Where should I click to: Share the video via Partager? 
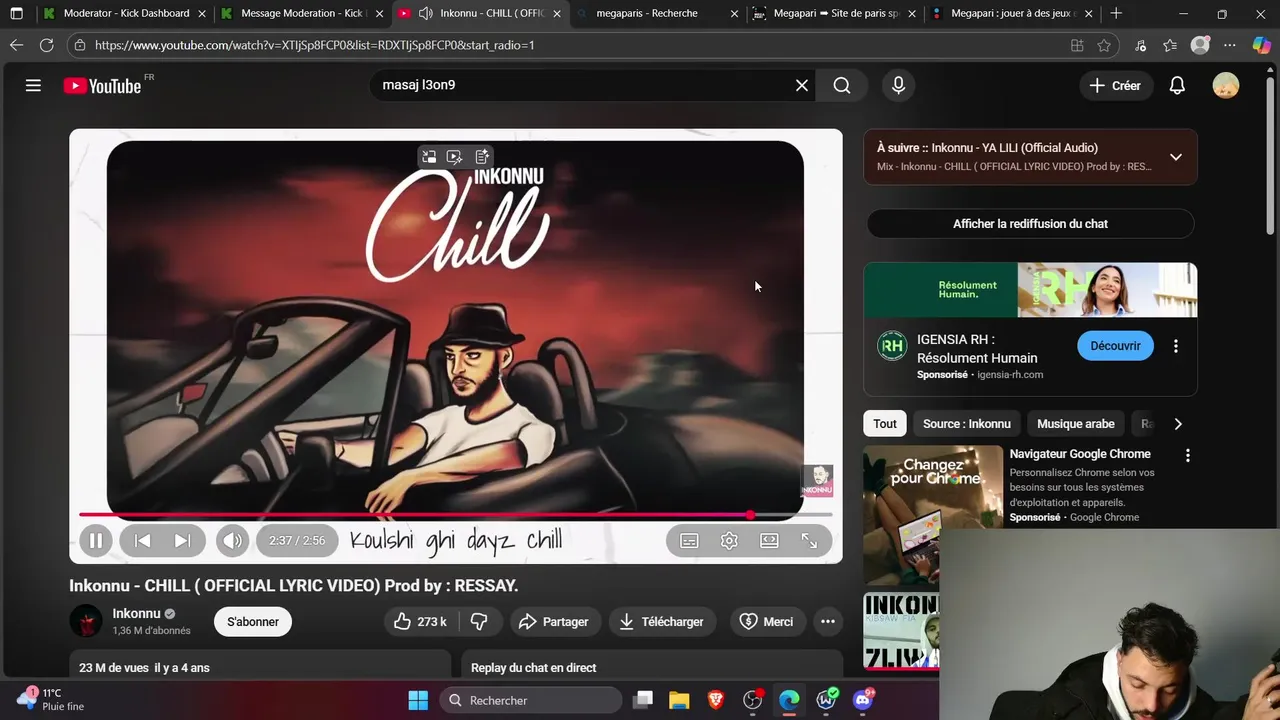pyautogui.click(x=554, y=622)
